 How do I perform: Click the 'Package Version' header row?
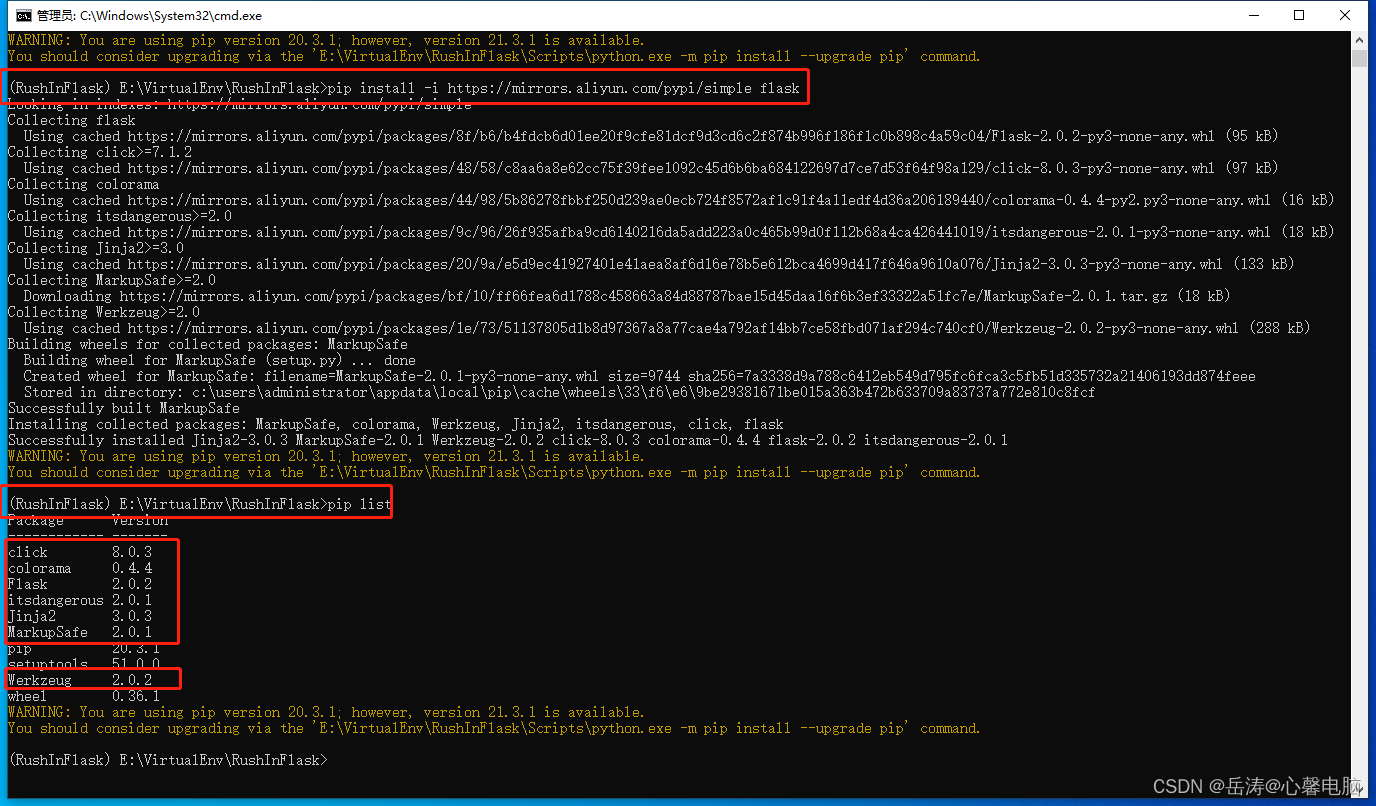pos(88,520)
